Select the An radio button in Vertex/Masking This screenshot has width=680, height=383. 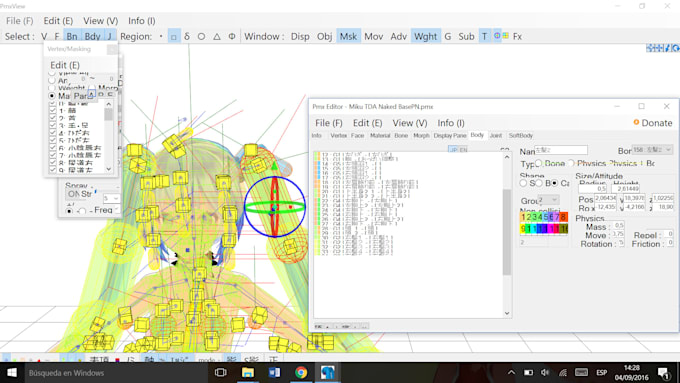(52, 80)
